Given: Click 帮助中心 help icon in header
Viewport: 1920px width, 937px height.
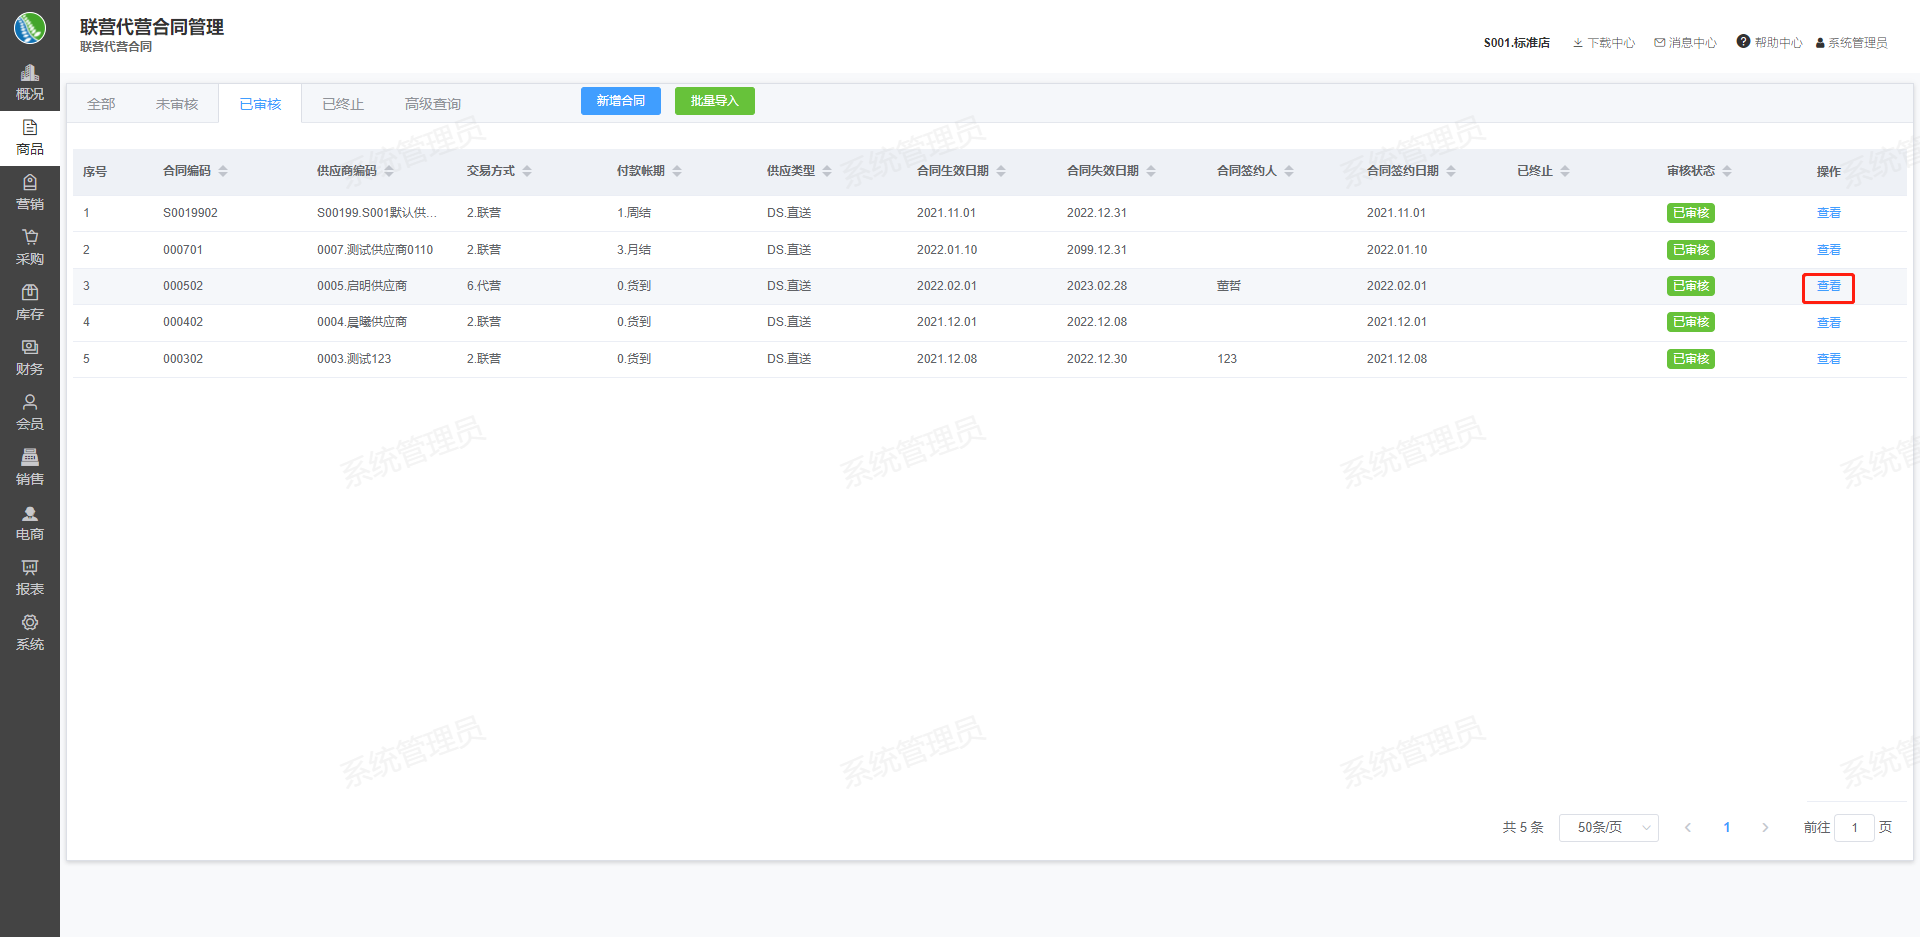Looking at the screenshot, I should [x=1743, y=42].
